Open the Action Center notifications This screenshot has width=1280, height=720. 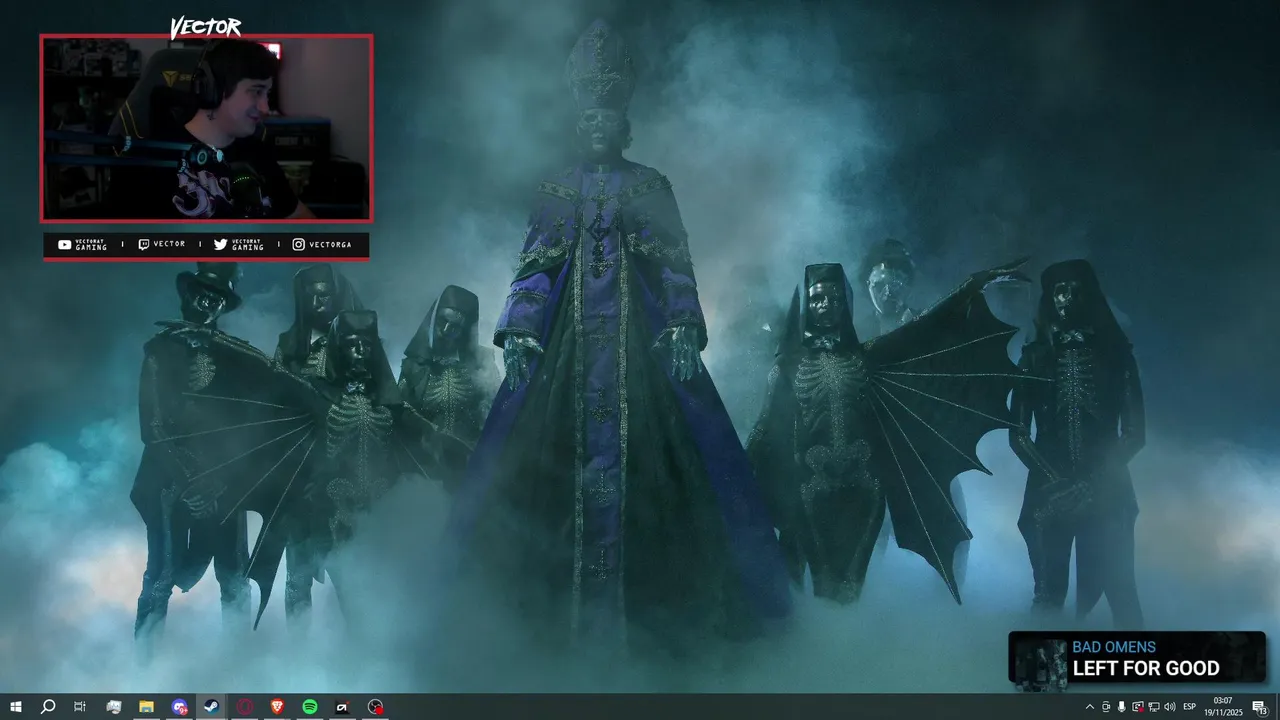[x=1260, y=707]
